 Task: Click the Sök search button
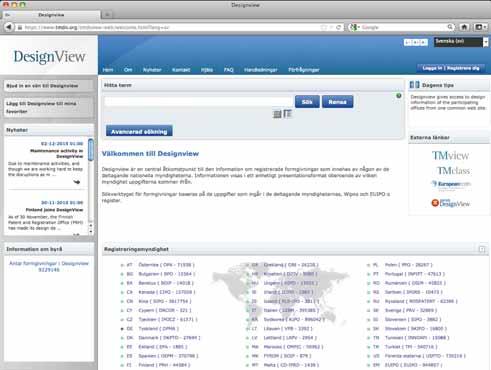point(307,102)
